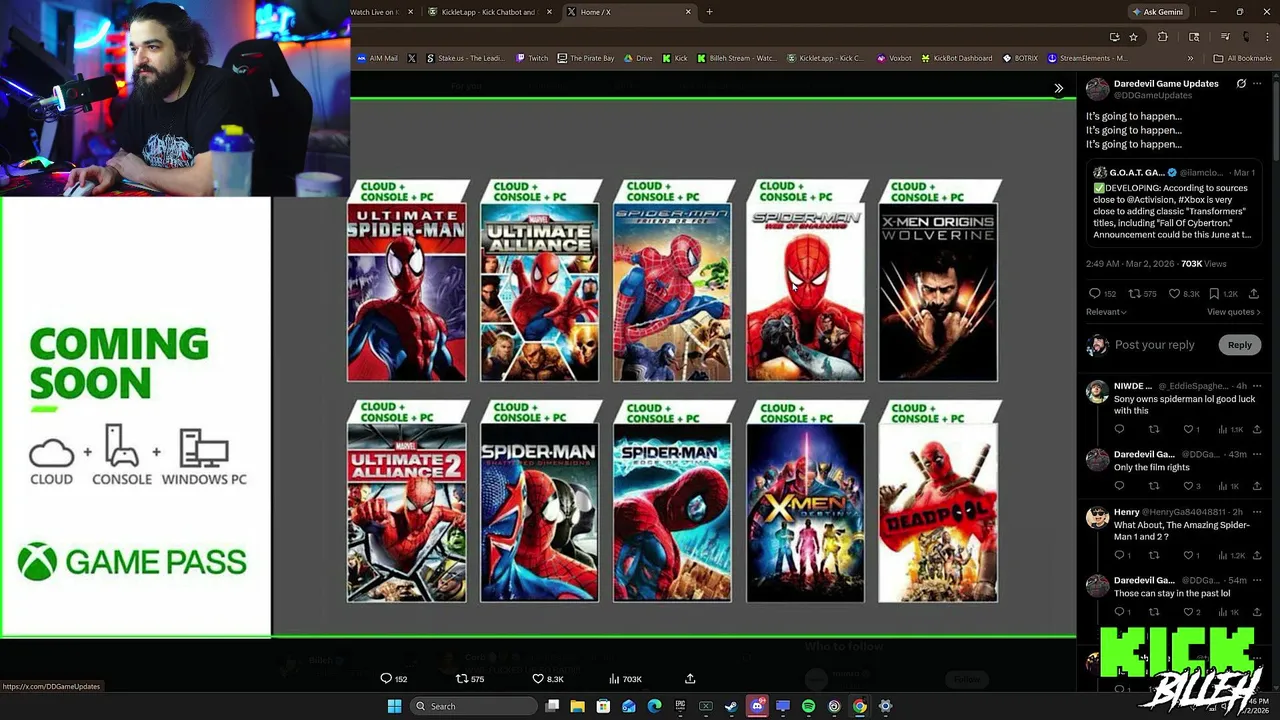Click repost icon showing 575 in sidebar post
Image resolution: width=1280 pixels, height=720 pixels.
(1134, 294)
